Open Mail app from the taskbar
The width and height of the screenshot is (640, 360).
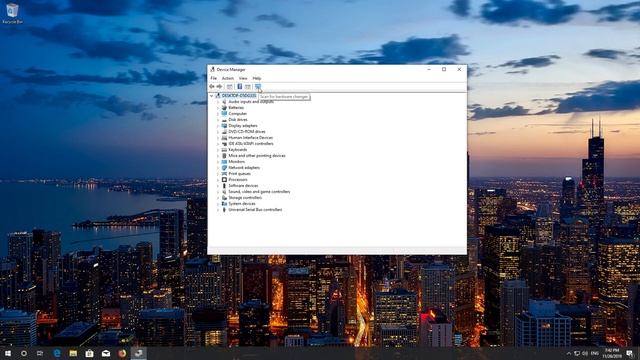106,353
